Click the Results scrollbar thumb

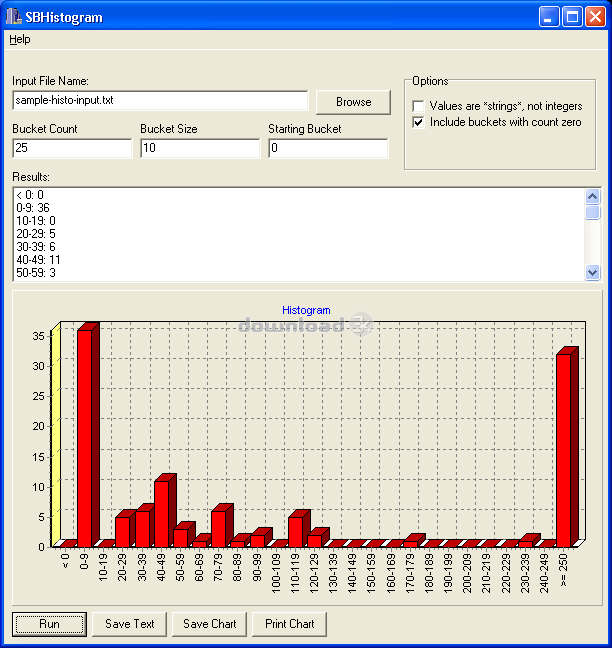tap(592, 212)
